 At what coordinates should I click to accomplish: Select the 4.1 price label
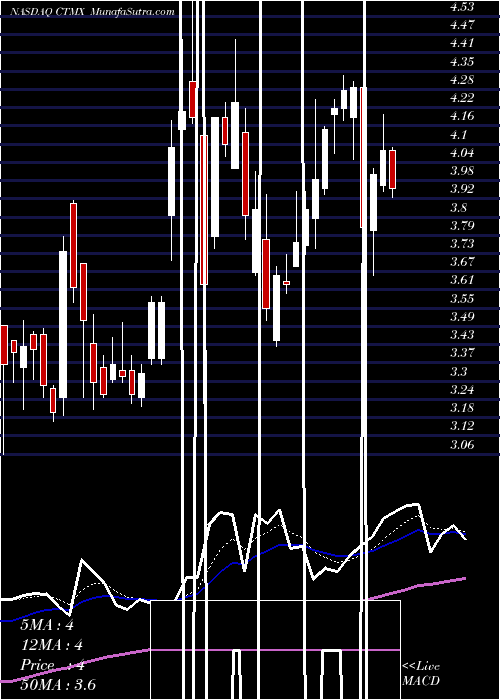click(459, 134)
